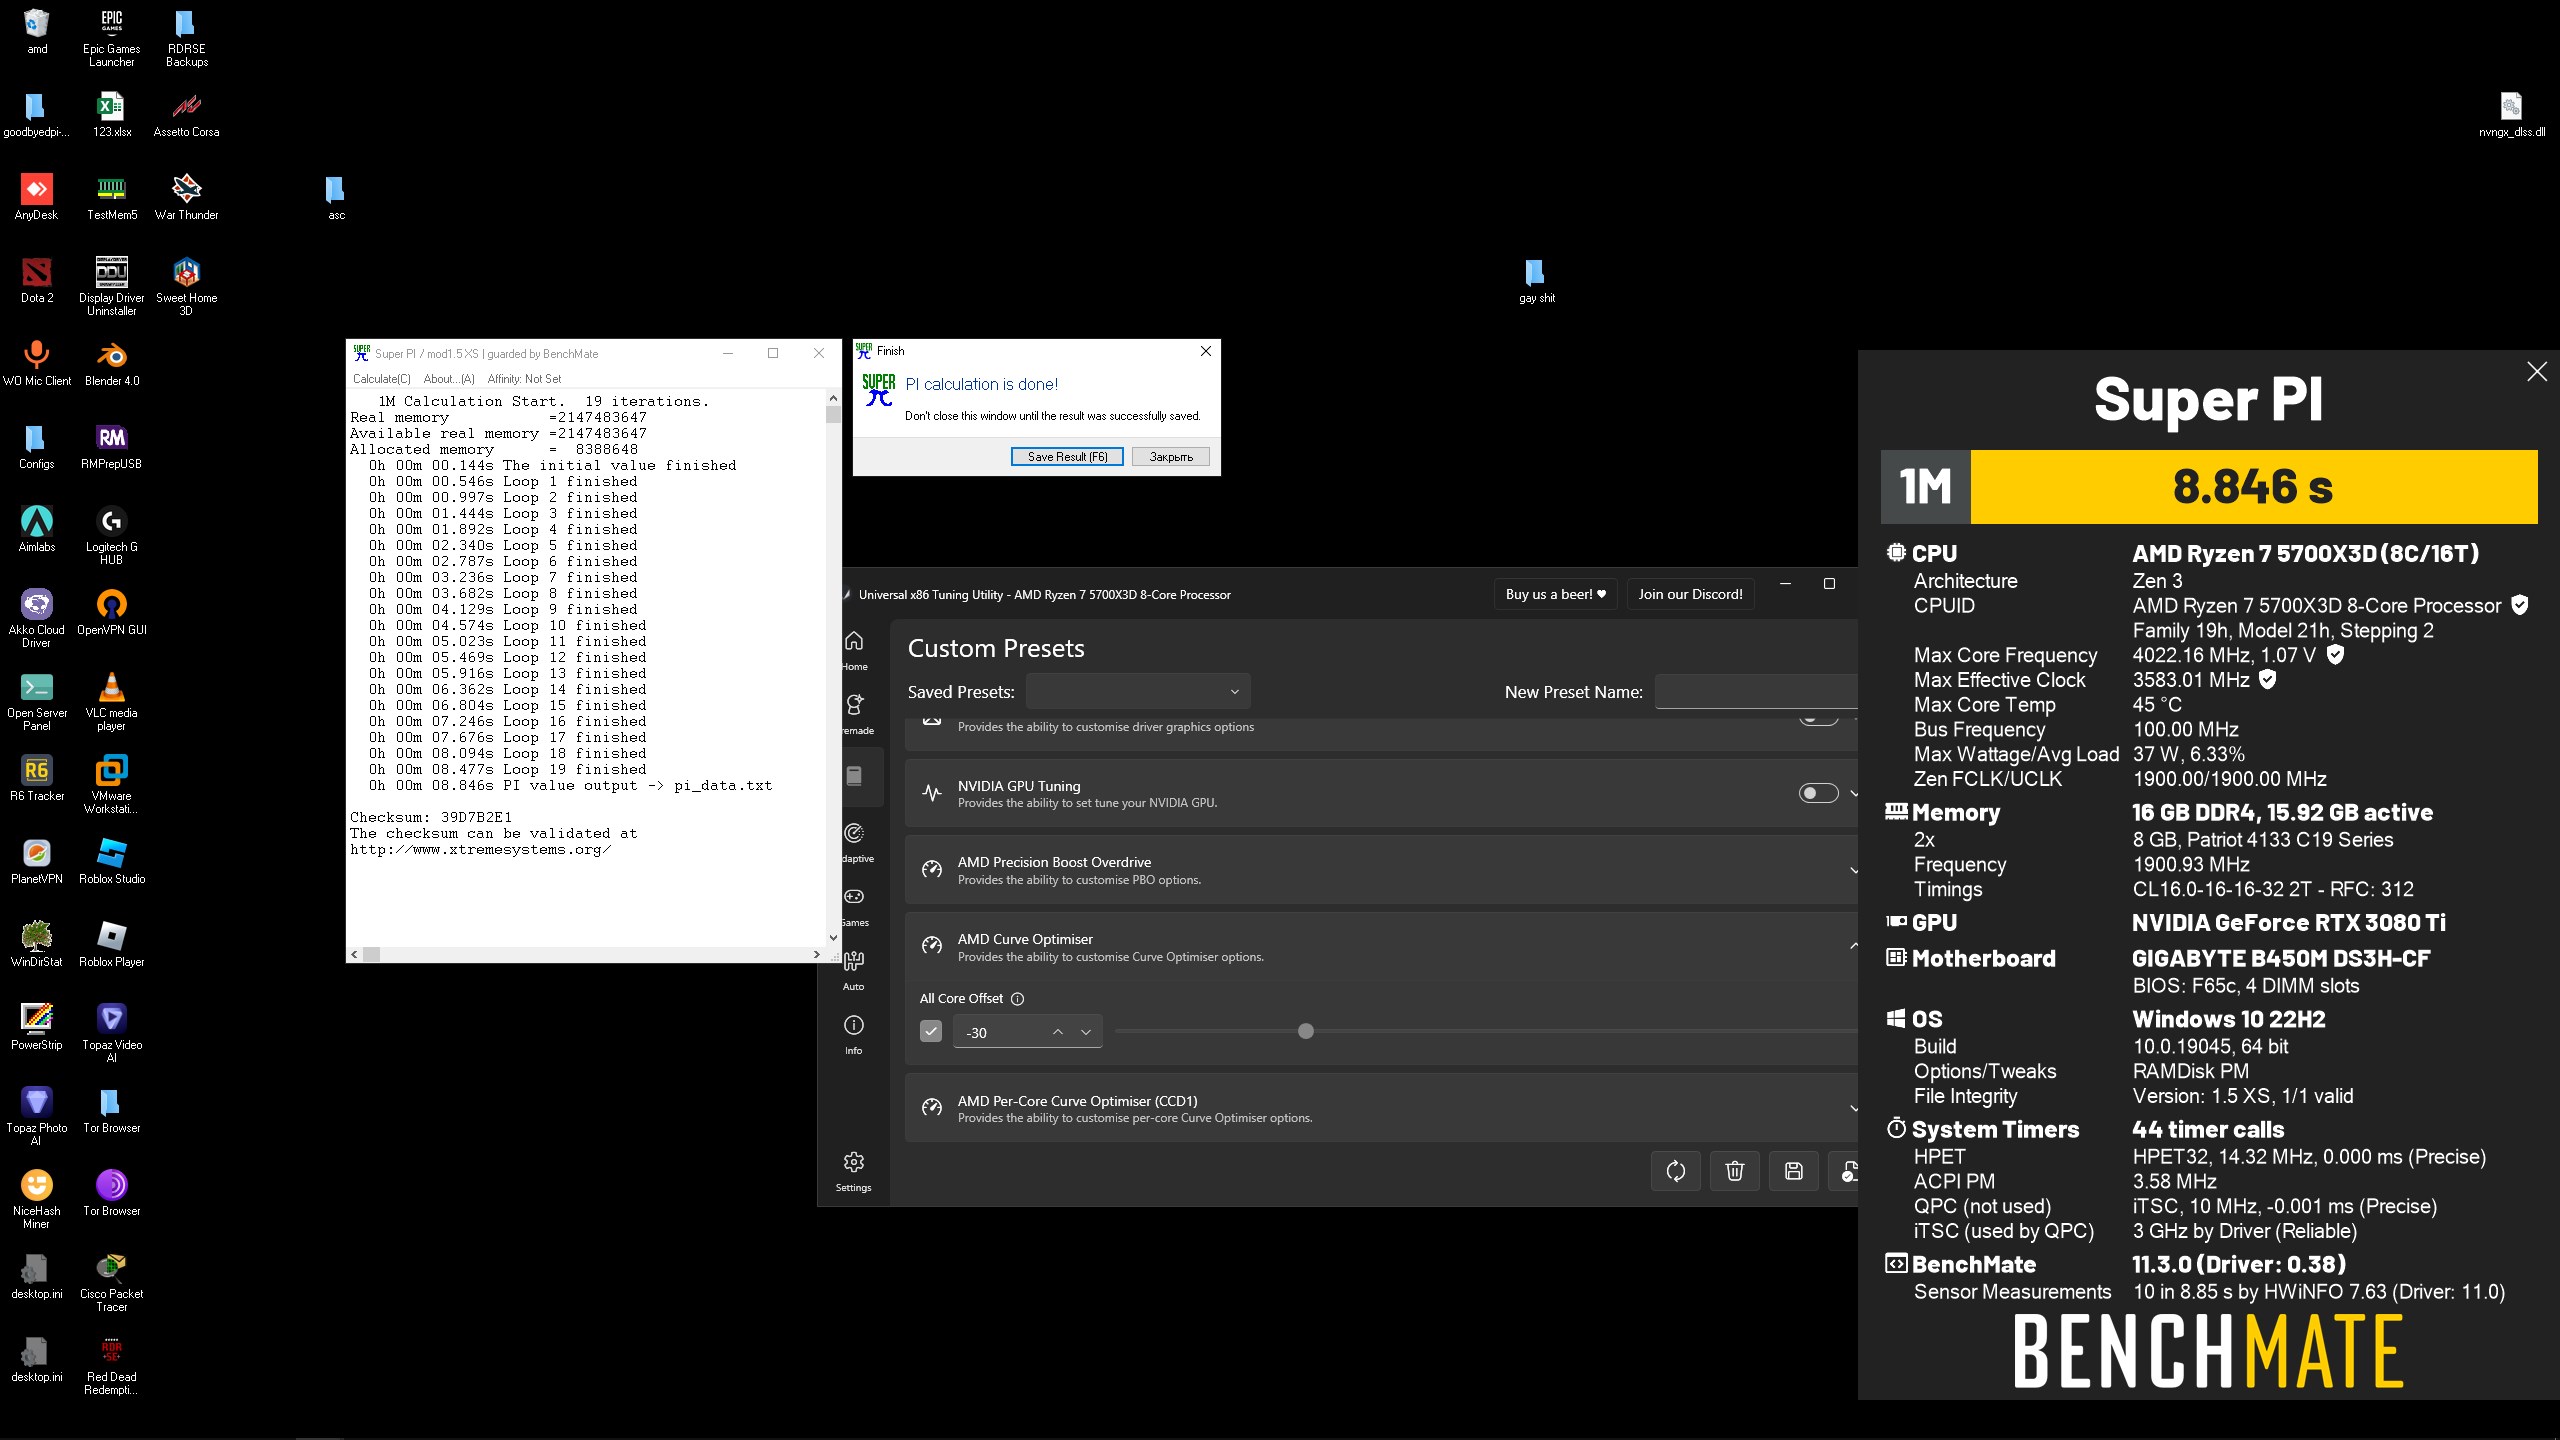Select the Display Driver Uninstaller desktop icon
The image size is (2560, 1440).
pyautogui.click(x=112, y=286)
